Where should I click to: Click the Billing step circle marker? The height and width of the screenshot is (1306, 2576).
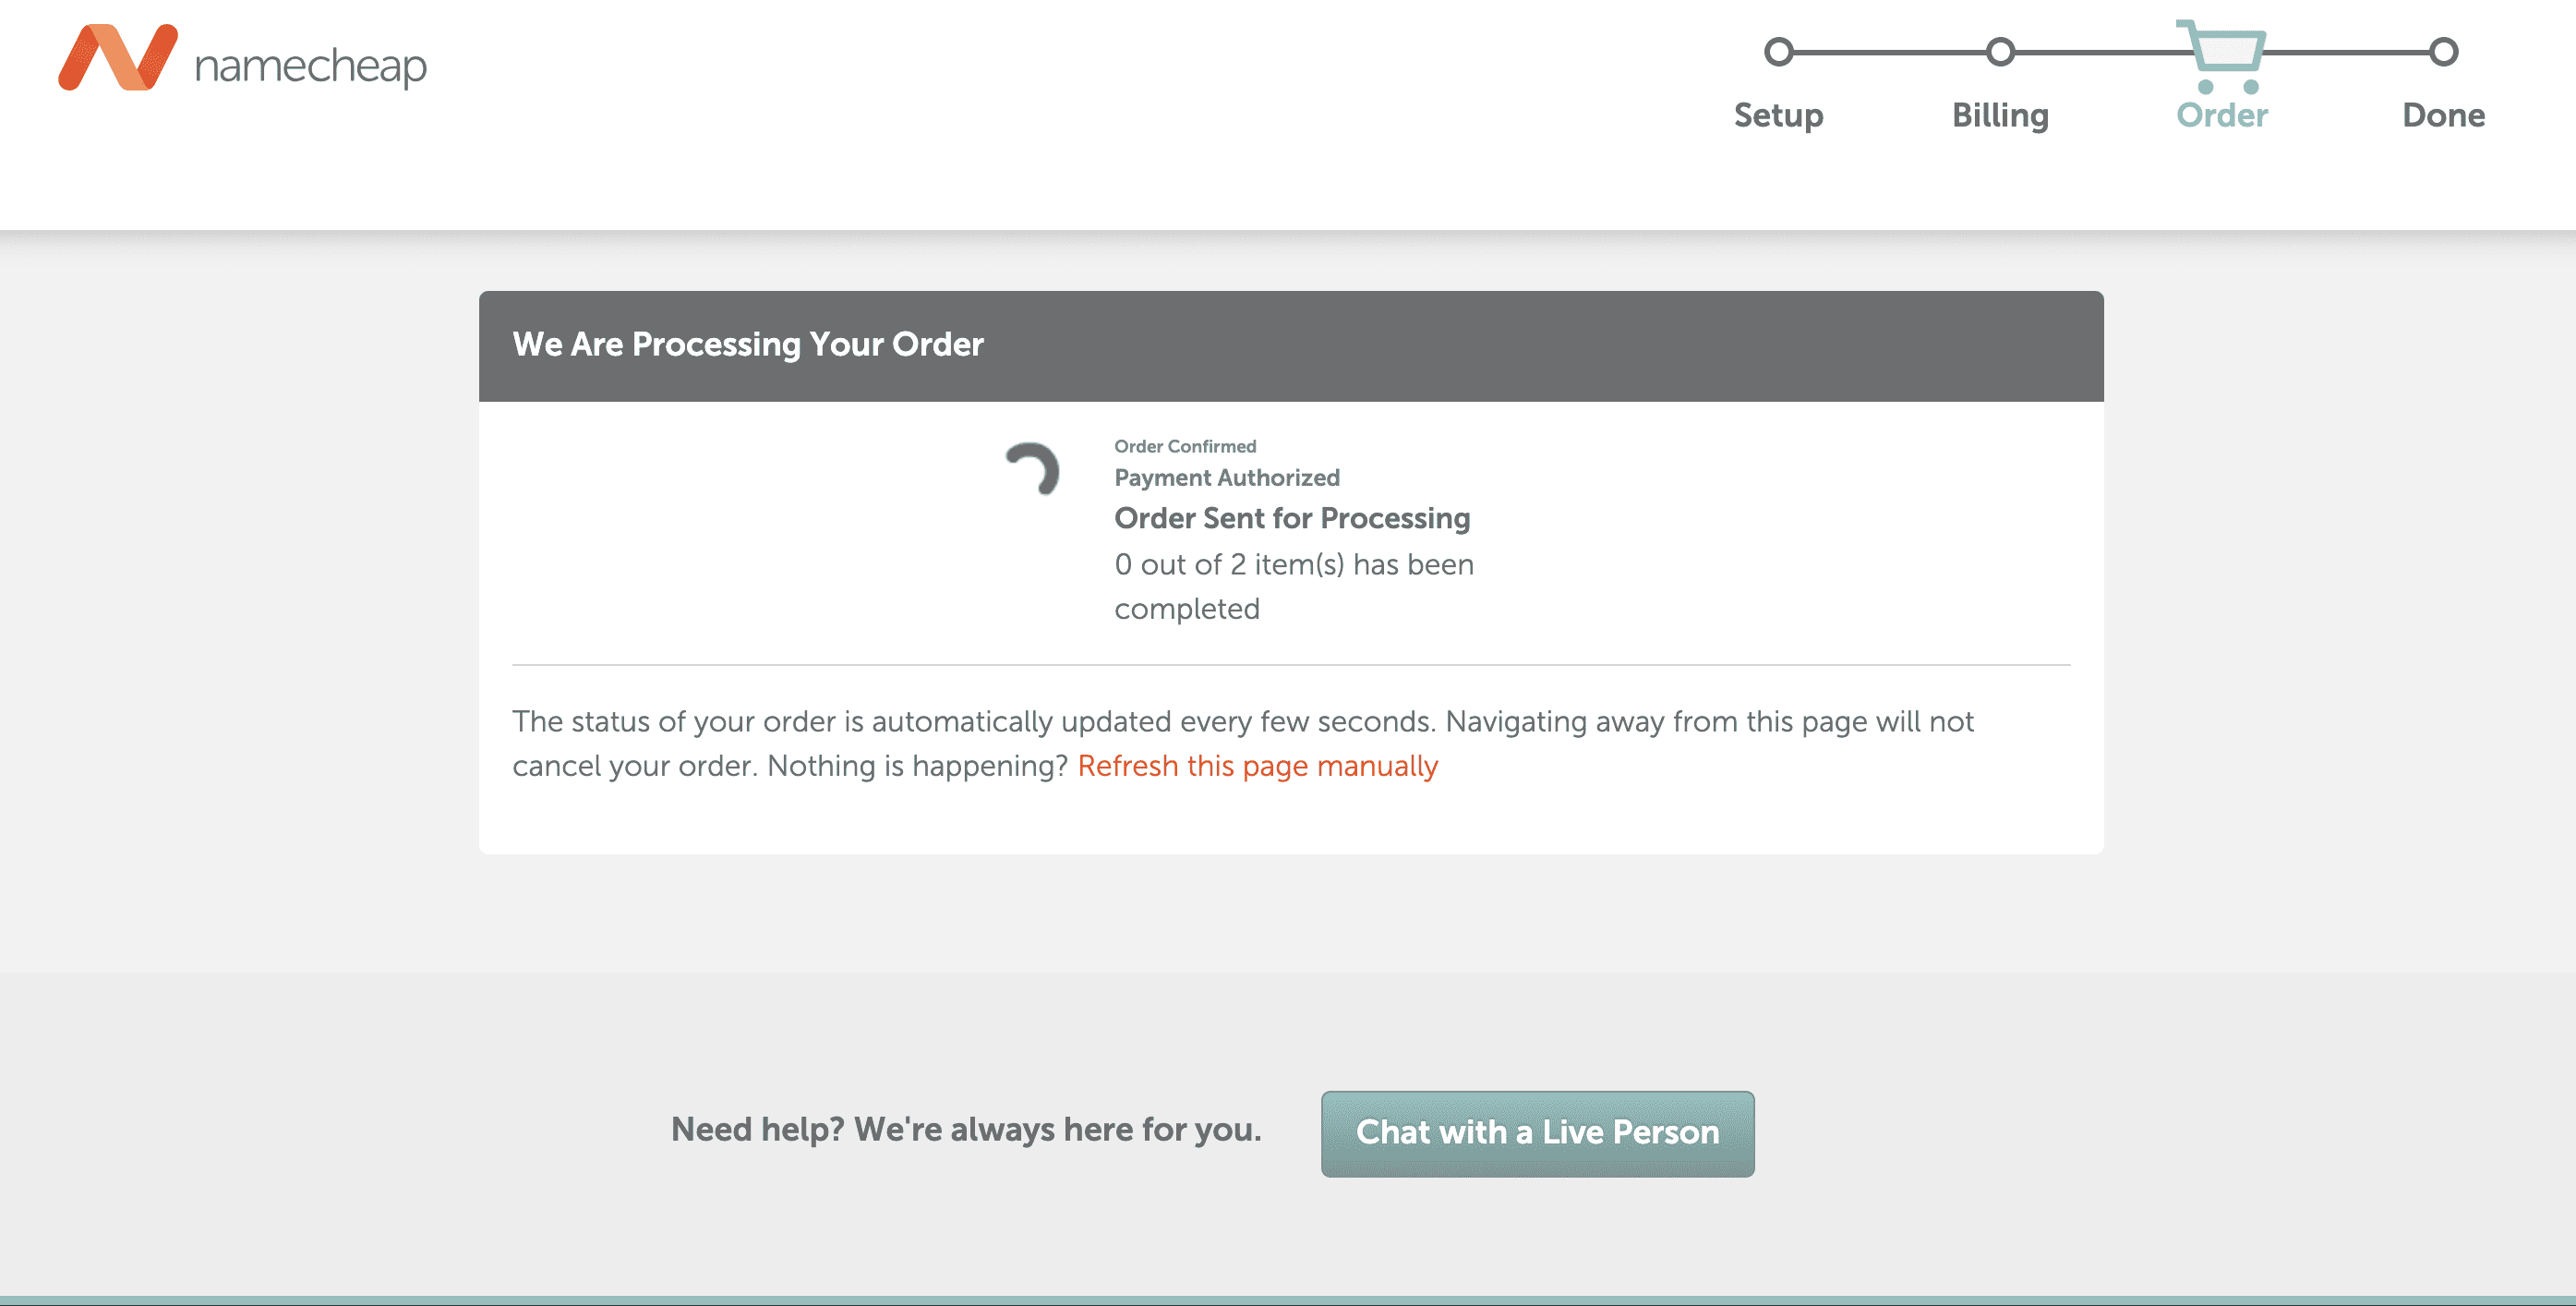pos(2000,52)
